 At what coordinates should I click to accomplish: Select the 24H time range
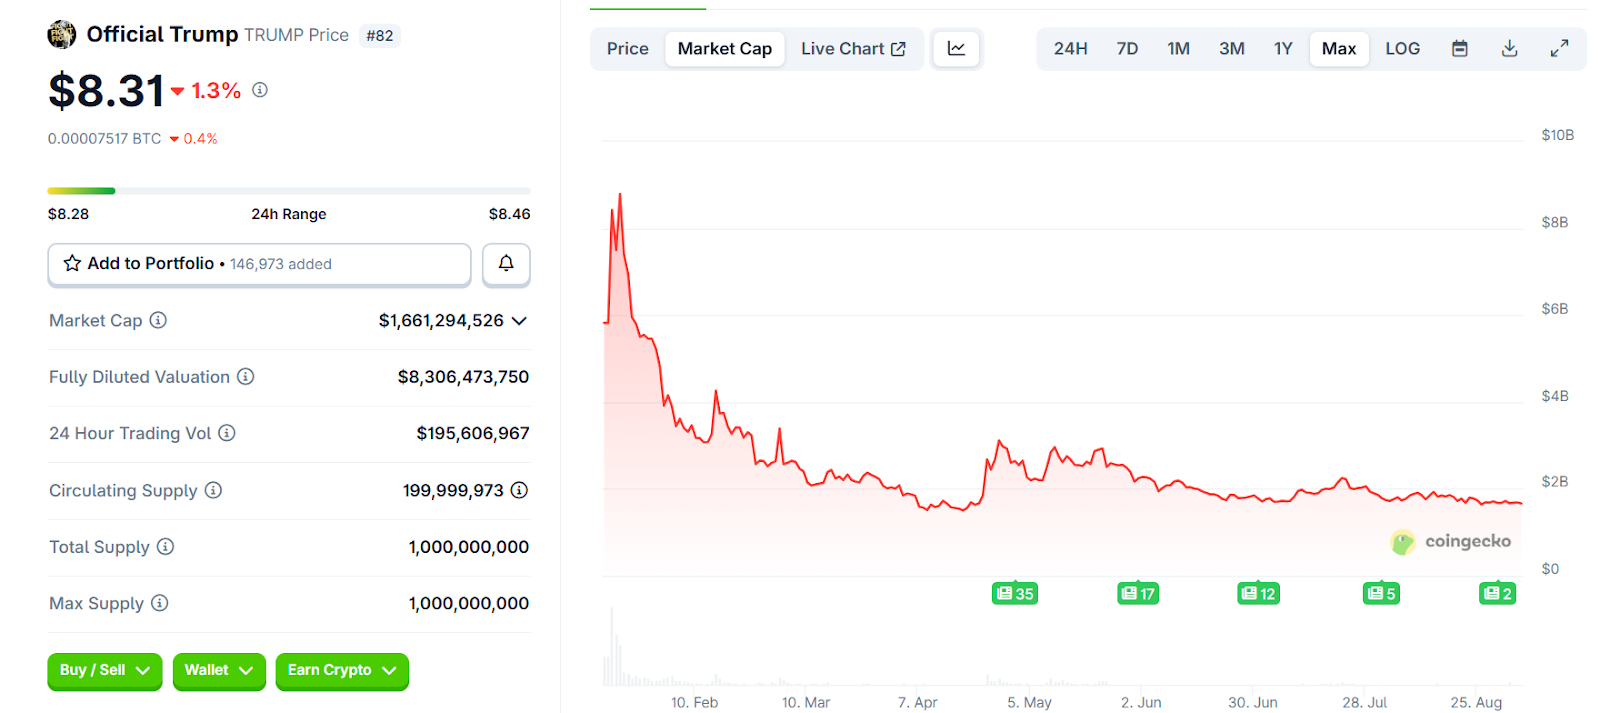click(x=1070, y=49)
